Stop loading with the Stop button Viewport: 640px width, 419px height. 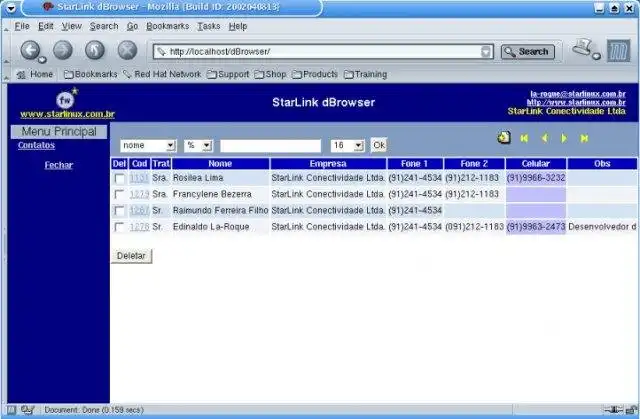coord(127,51)
